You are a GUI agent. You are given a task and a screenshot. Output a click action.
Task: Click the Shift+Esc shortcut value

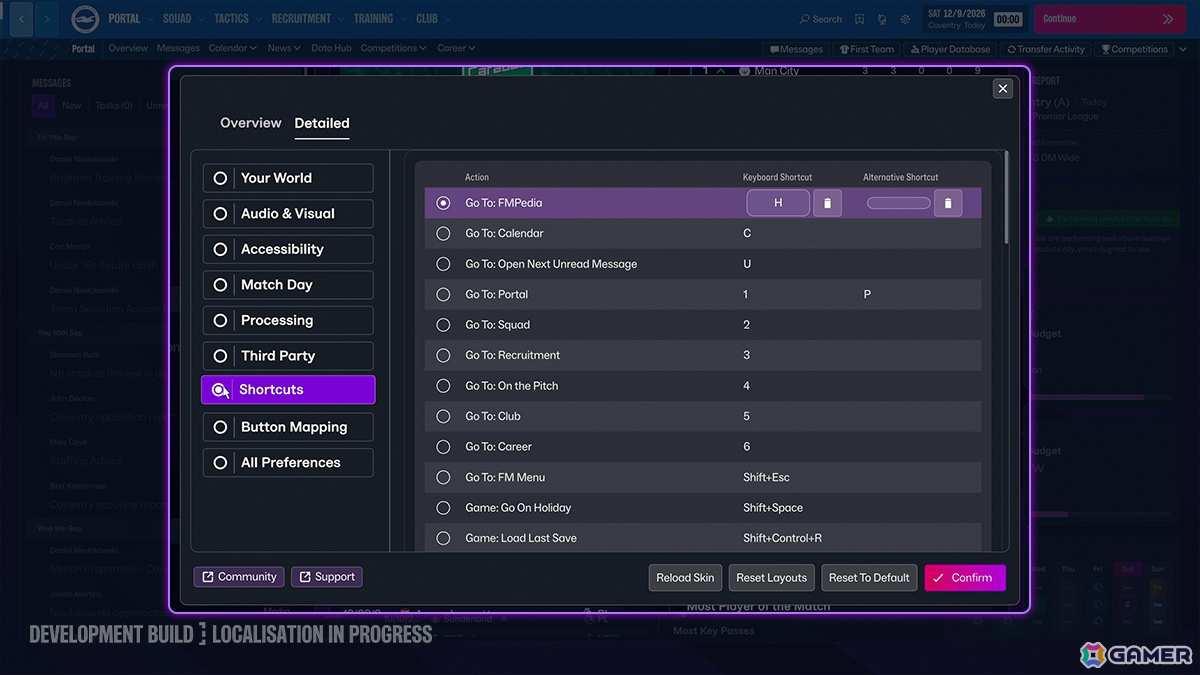(766, 477)
